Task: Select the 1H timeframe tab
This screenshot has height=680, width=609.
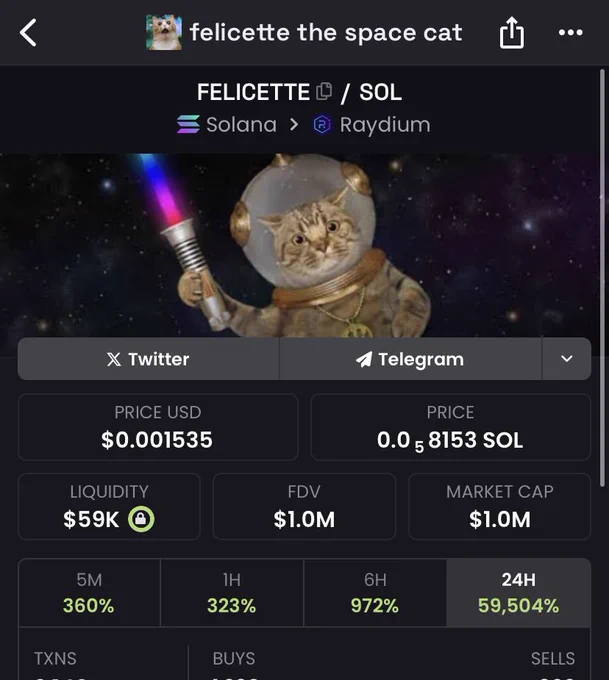Action: [x=232, y=592]
